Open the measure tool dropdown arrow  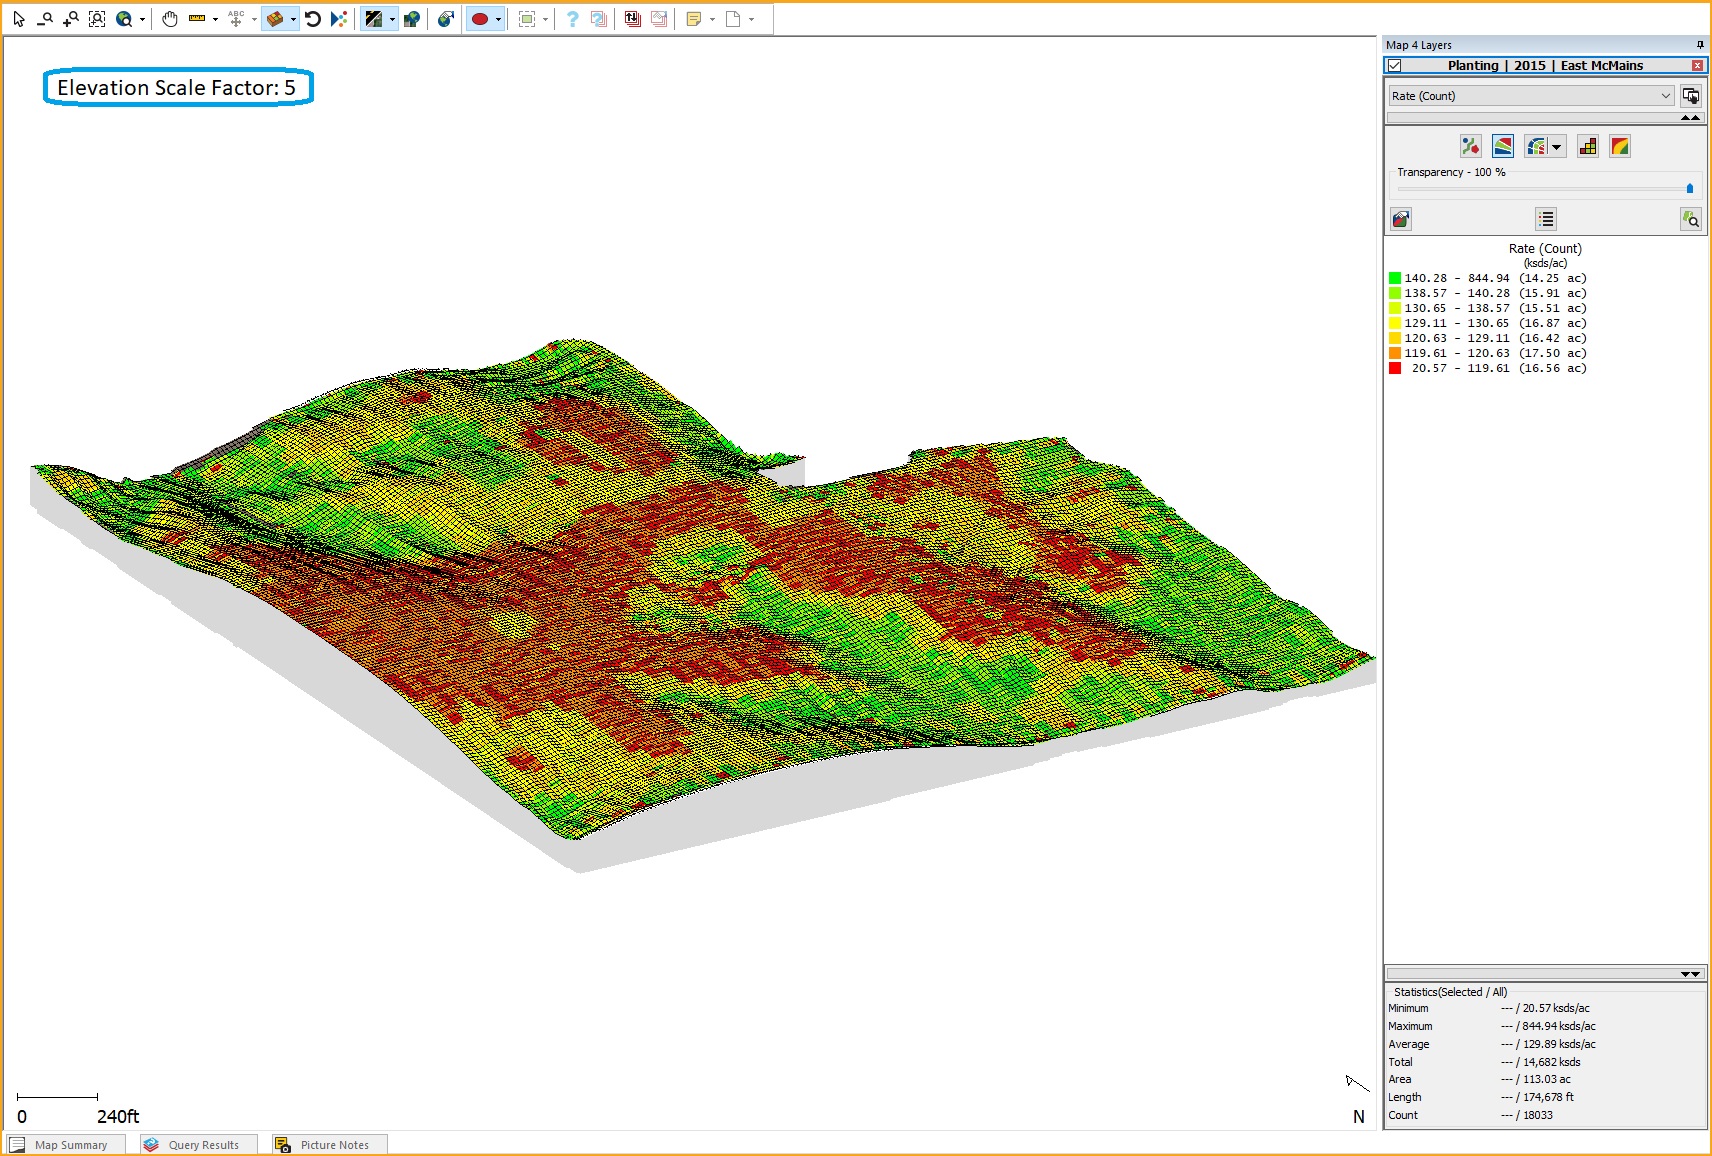click(215, 19)
